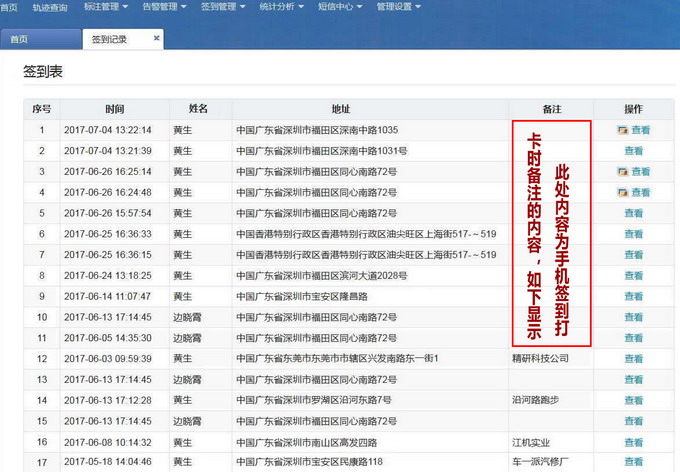Click 查看 for the 车一派汽修厂 entry
680x472 pixels.
tap(634, 462)
